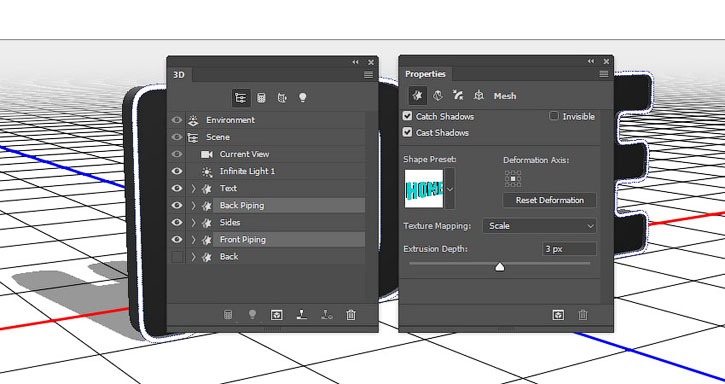Open the 3D panel options menu

click(x=369, y=74)
